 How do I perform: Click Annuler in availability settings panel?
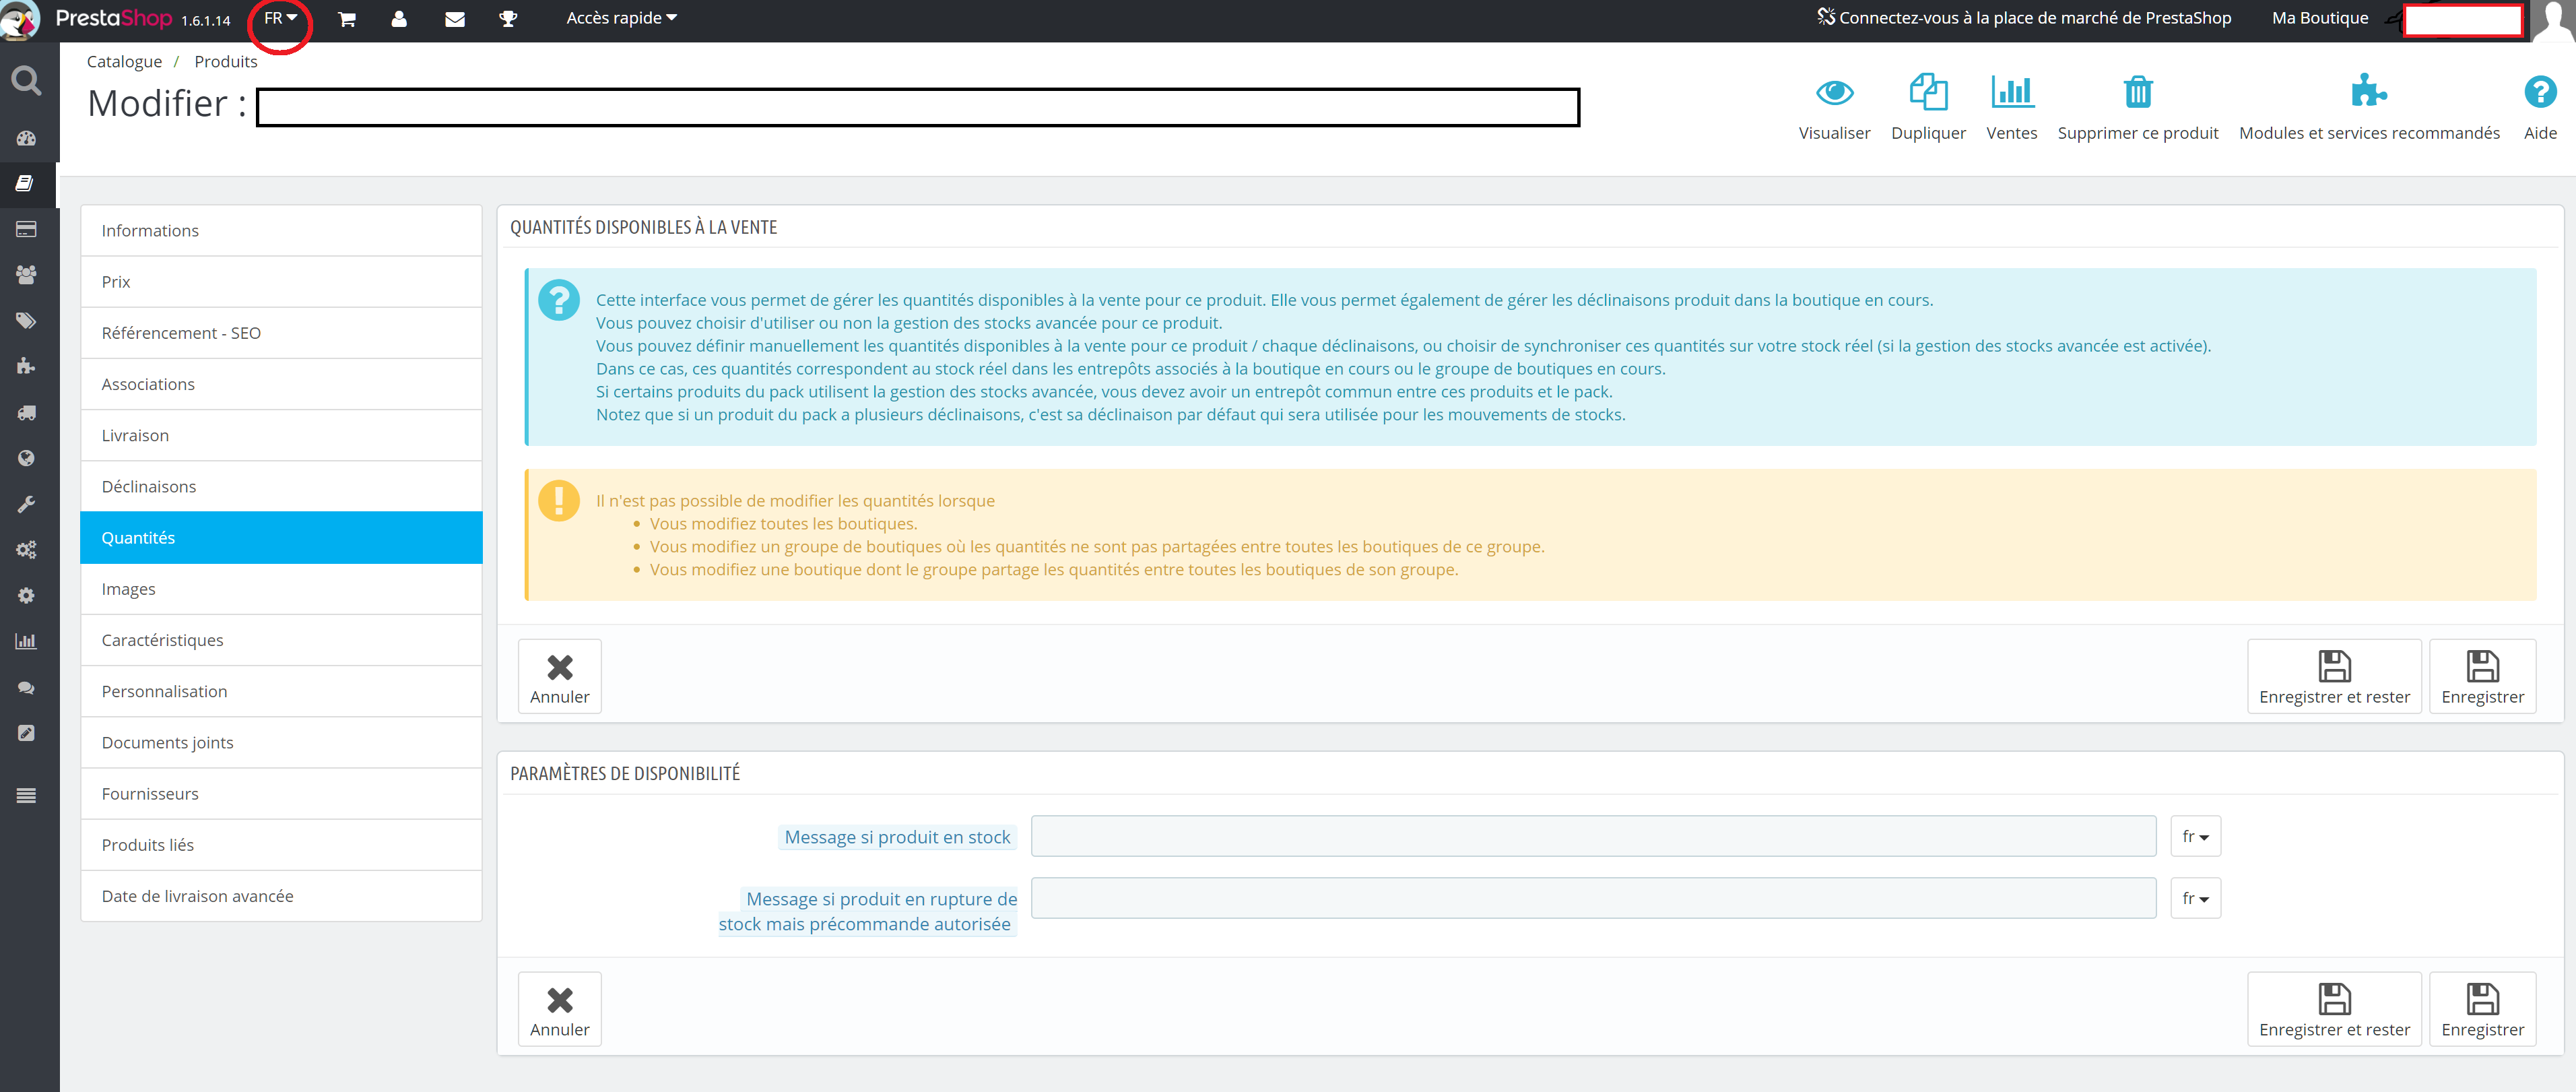pyautogui.click(x=559, y=1009)
